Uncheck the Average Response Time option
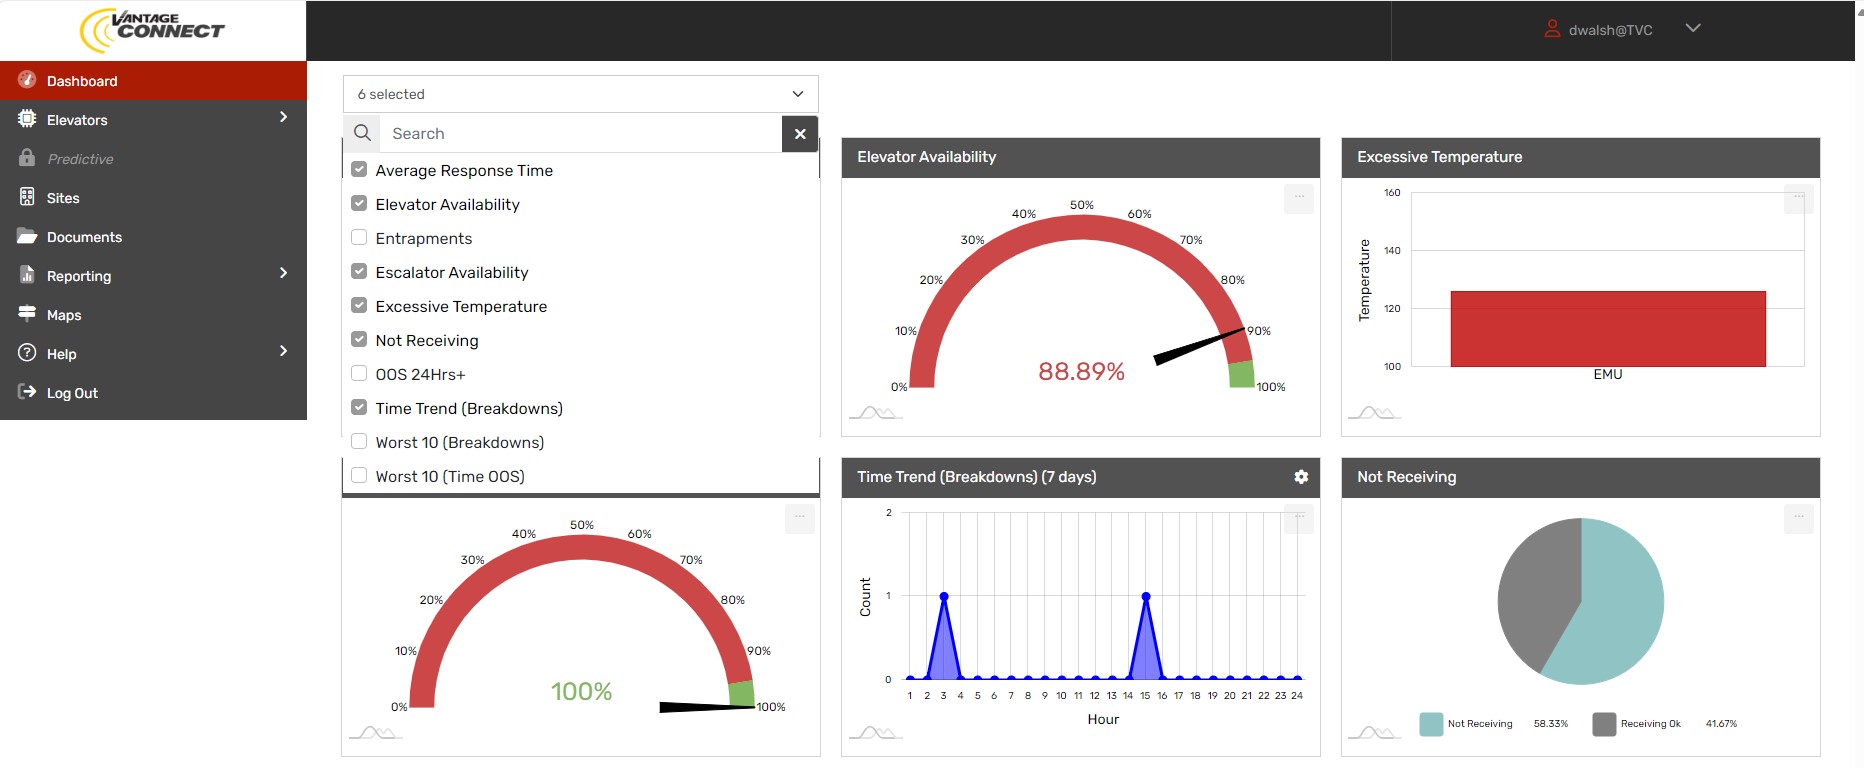The image size is (1864, 768). coord(359,170)
